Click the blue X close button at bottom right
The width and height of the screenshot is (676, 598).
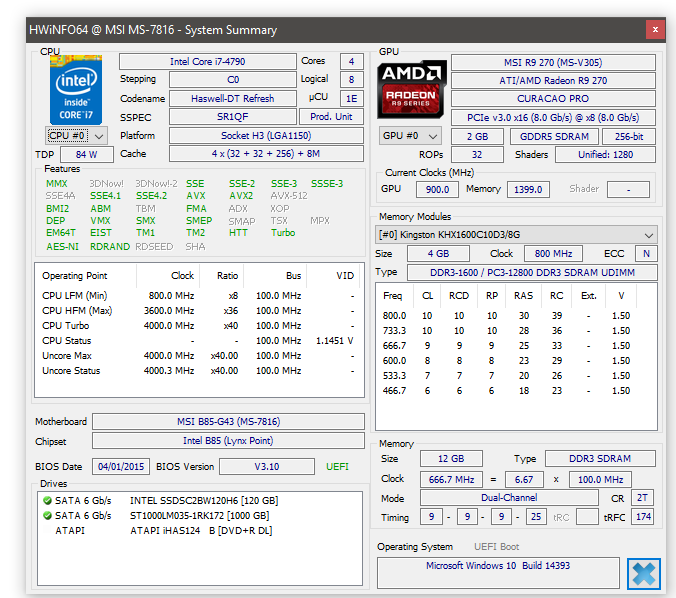[644, 574]
